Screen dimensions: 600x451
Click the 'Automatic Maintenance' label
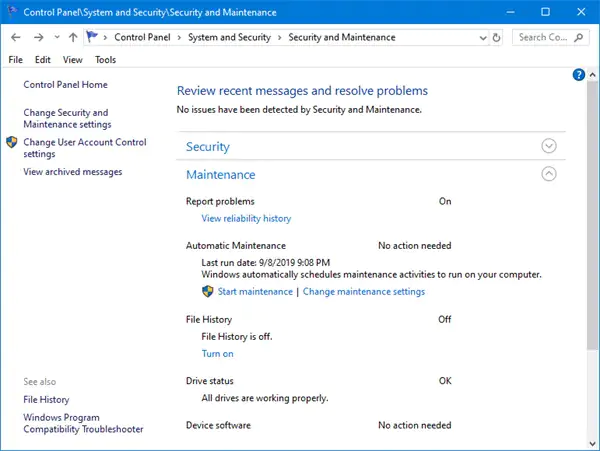pyautogui.click(x=236, y=246)
